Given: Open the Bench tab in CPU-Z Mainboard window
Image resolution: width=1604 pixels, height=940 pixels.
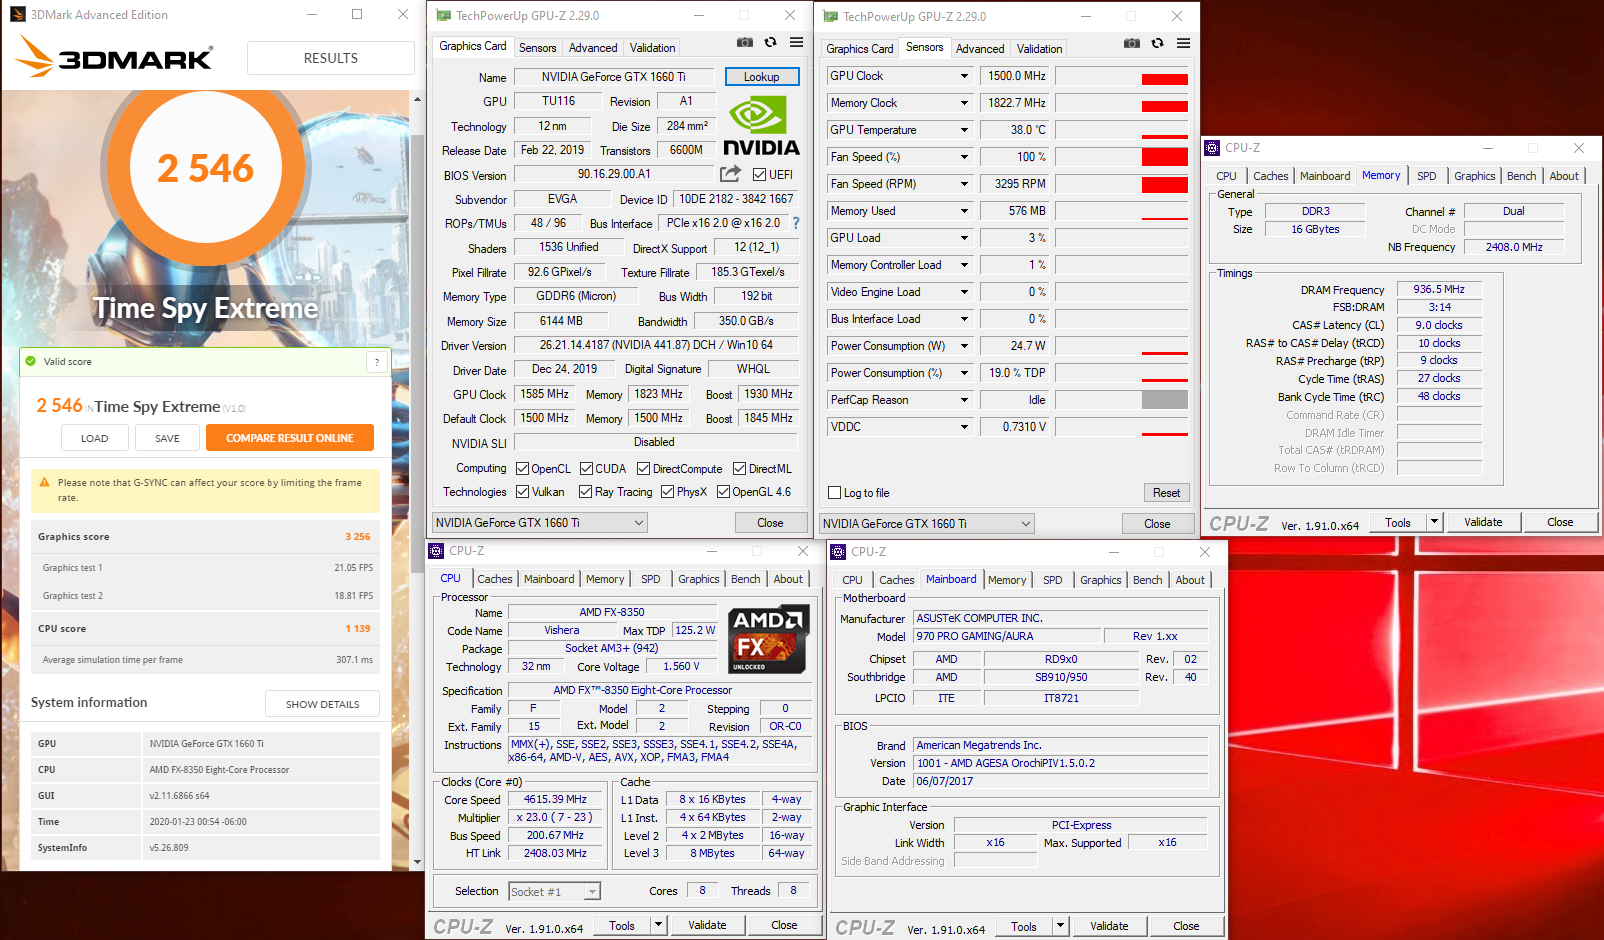Looking at the screenshot, I should point(1148,580).
